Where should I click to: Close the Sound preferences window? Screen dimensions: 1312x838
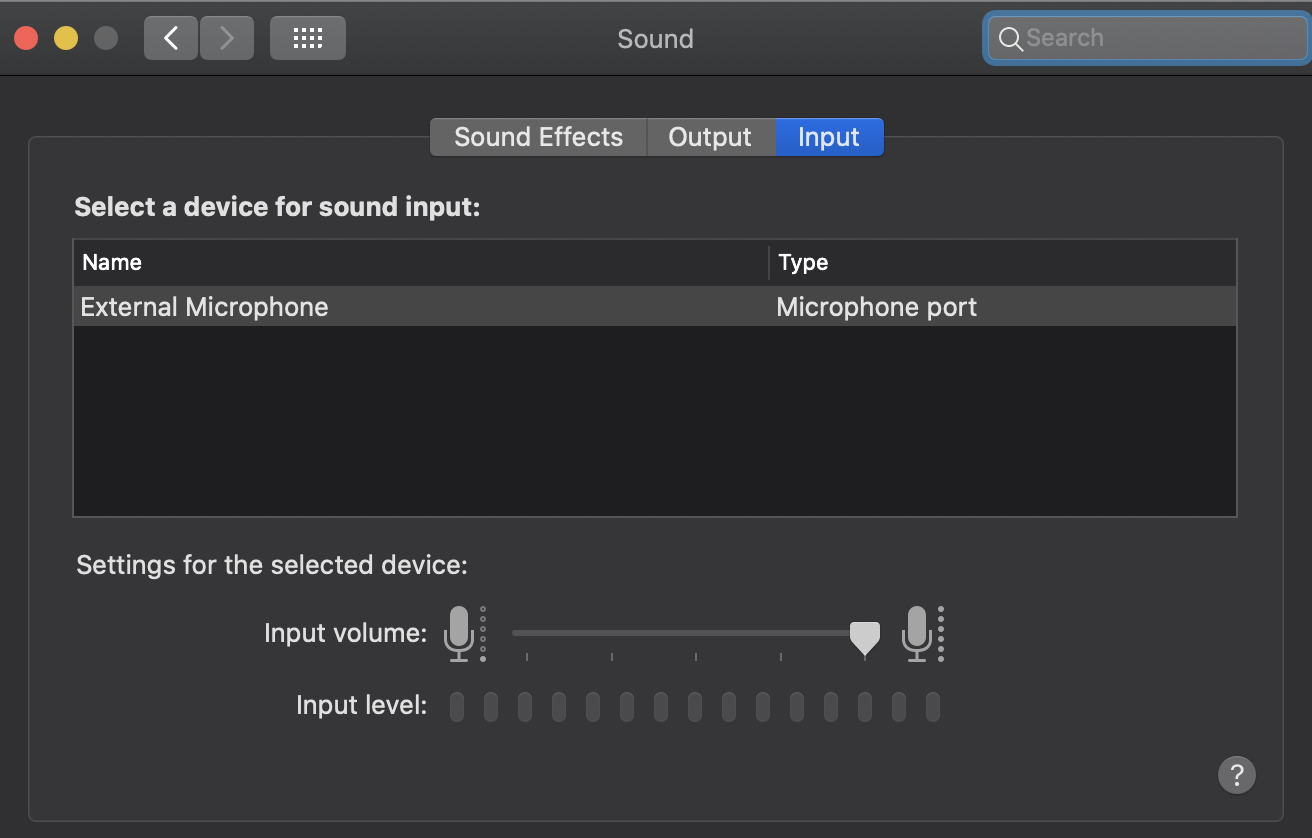26,39
